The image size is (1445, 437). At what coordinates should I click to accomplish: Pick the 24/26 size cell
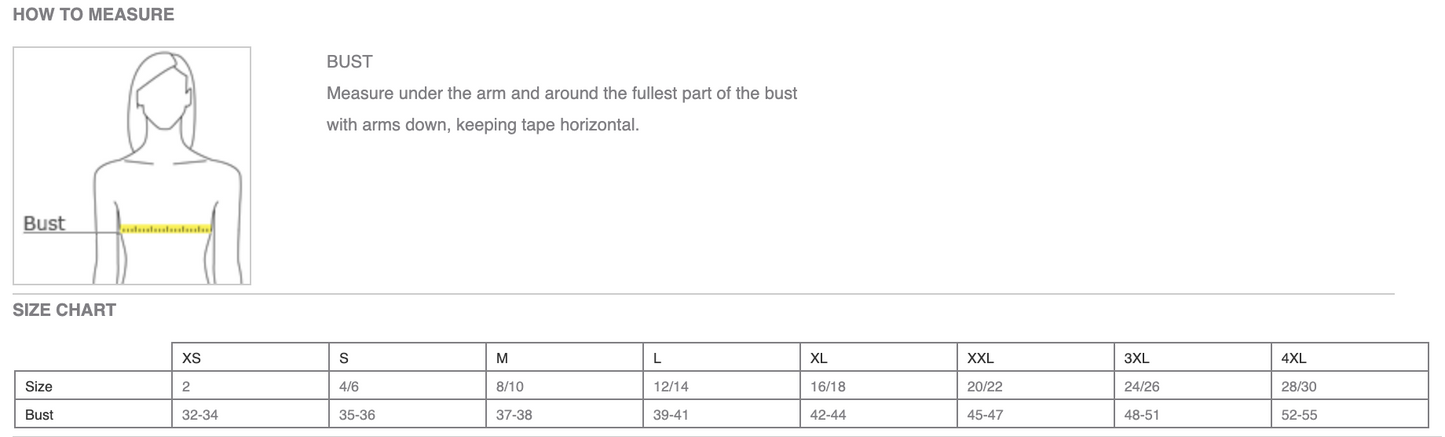(1141, 386)
